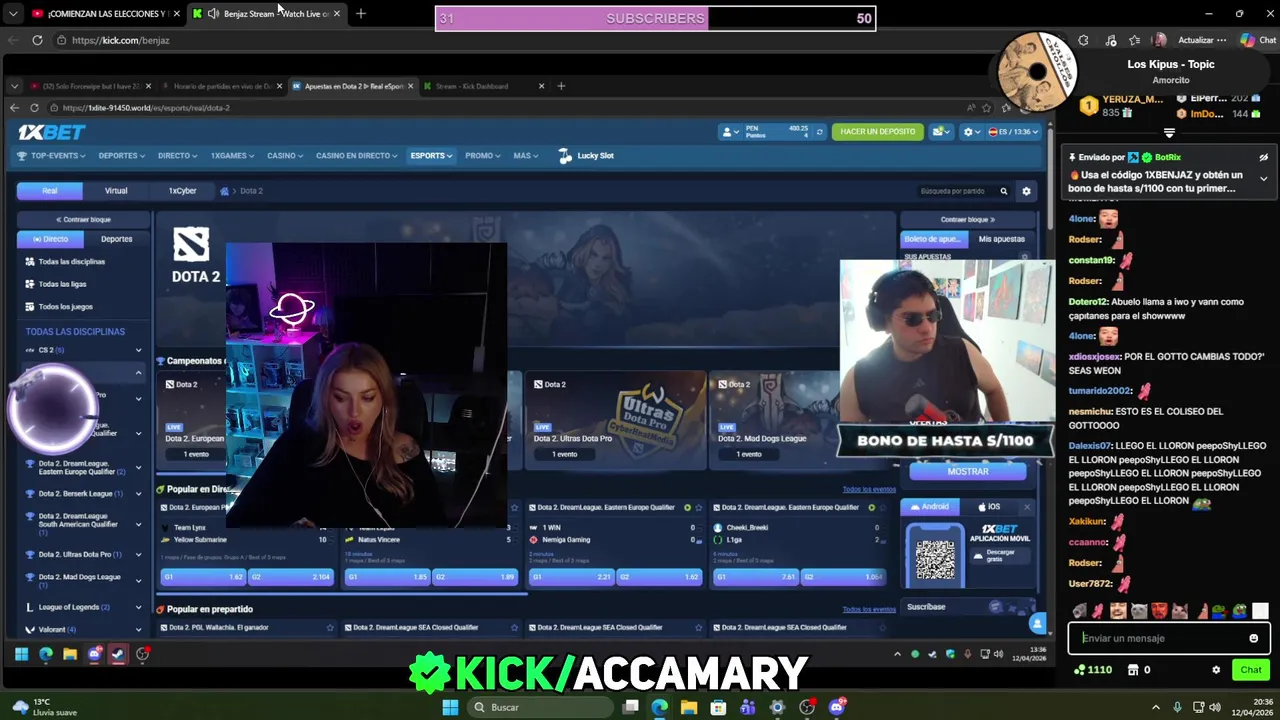Reload the kick.com/benjaz page
This screenshot has width=1280, height=720.
37,40
